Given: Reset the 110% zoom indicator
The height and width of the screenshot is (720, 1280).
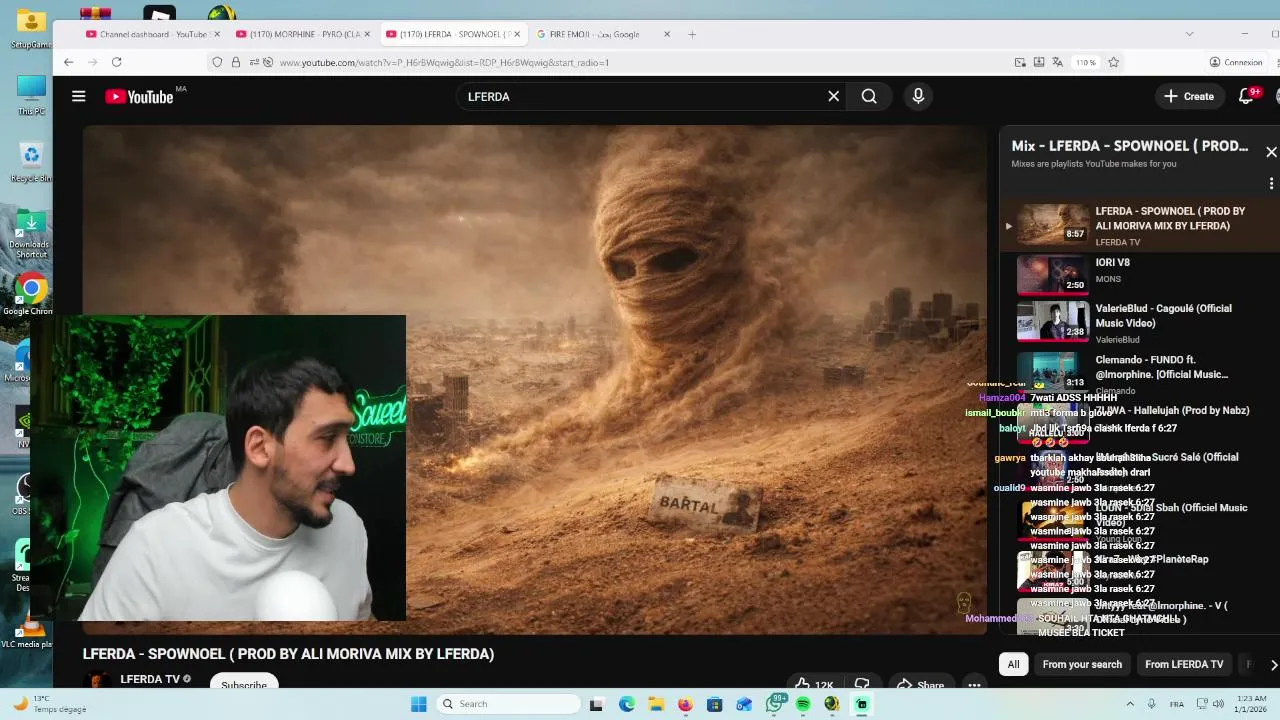Looking at the screenshot, I should point(1085,62).
